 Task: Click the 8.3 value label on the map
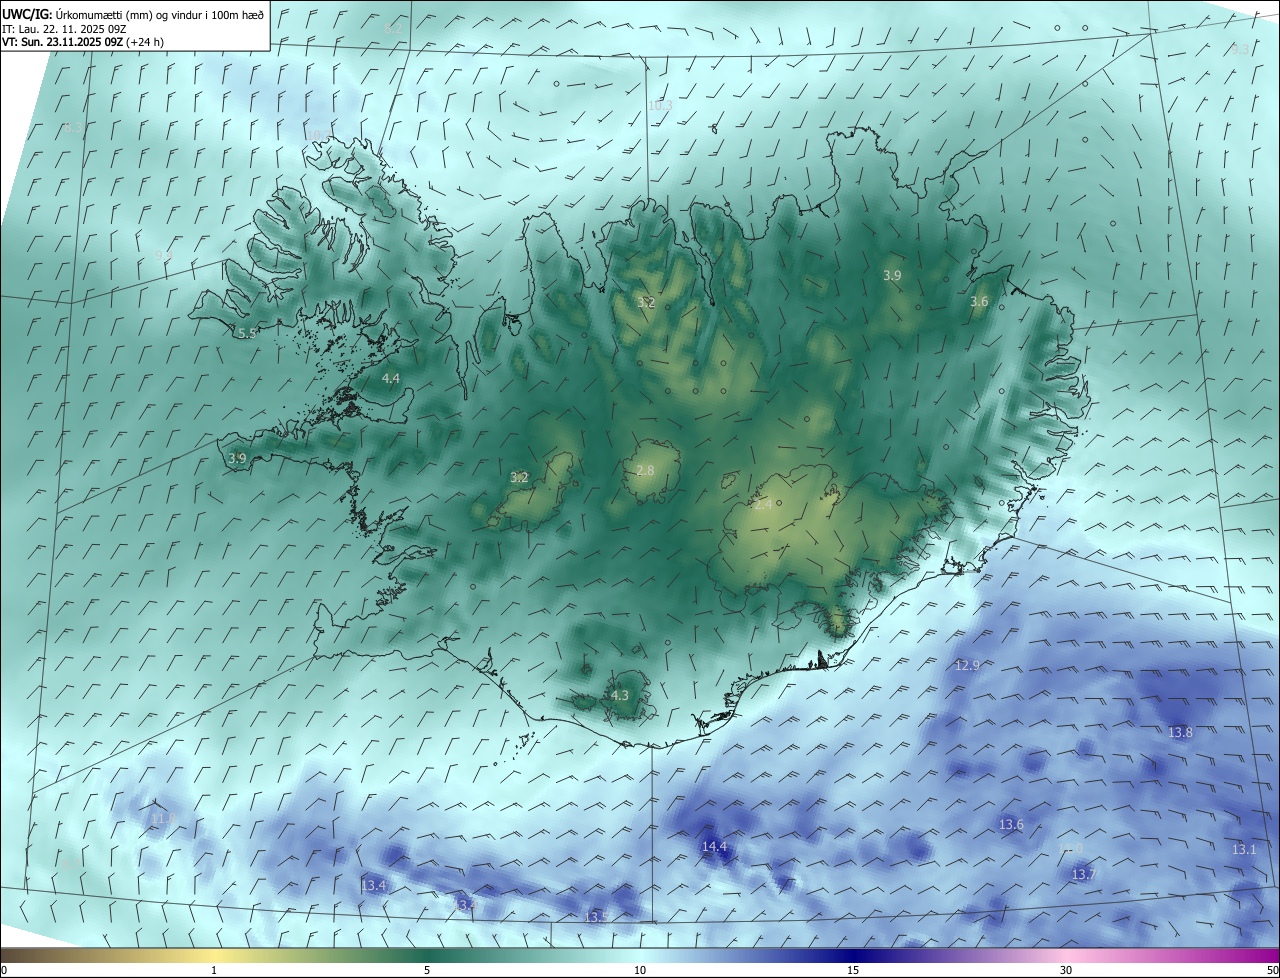point(73,129)
